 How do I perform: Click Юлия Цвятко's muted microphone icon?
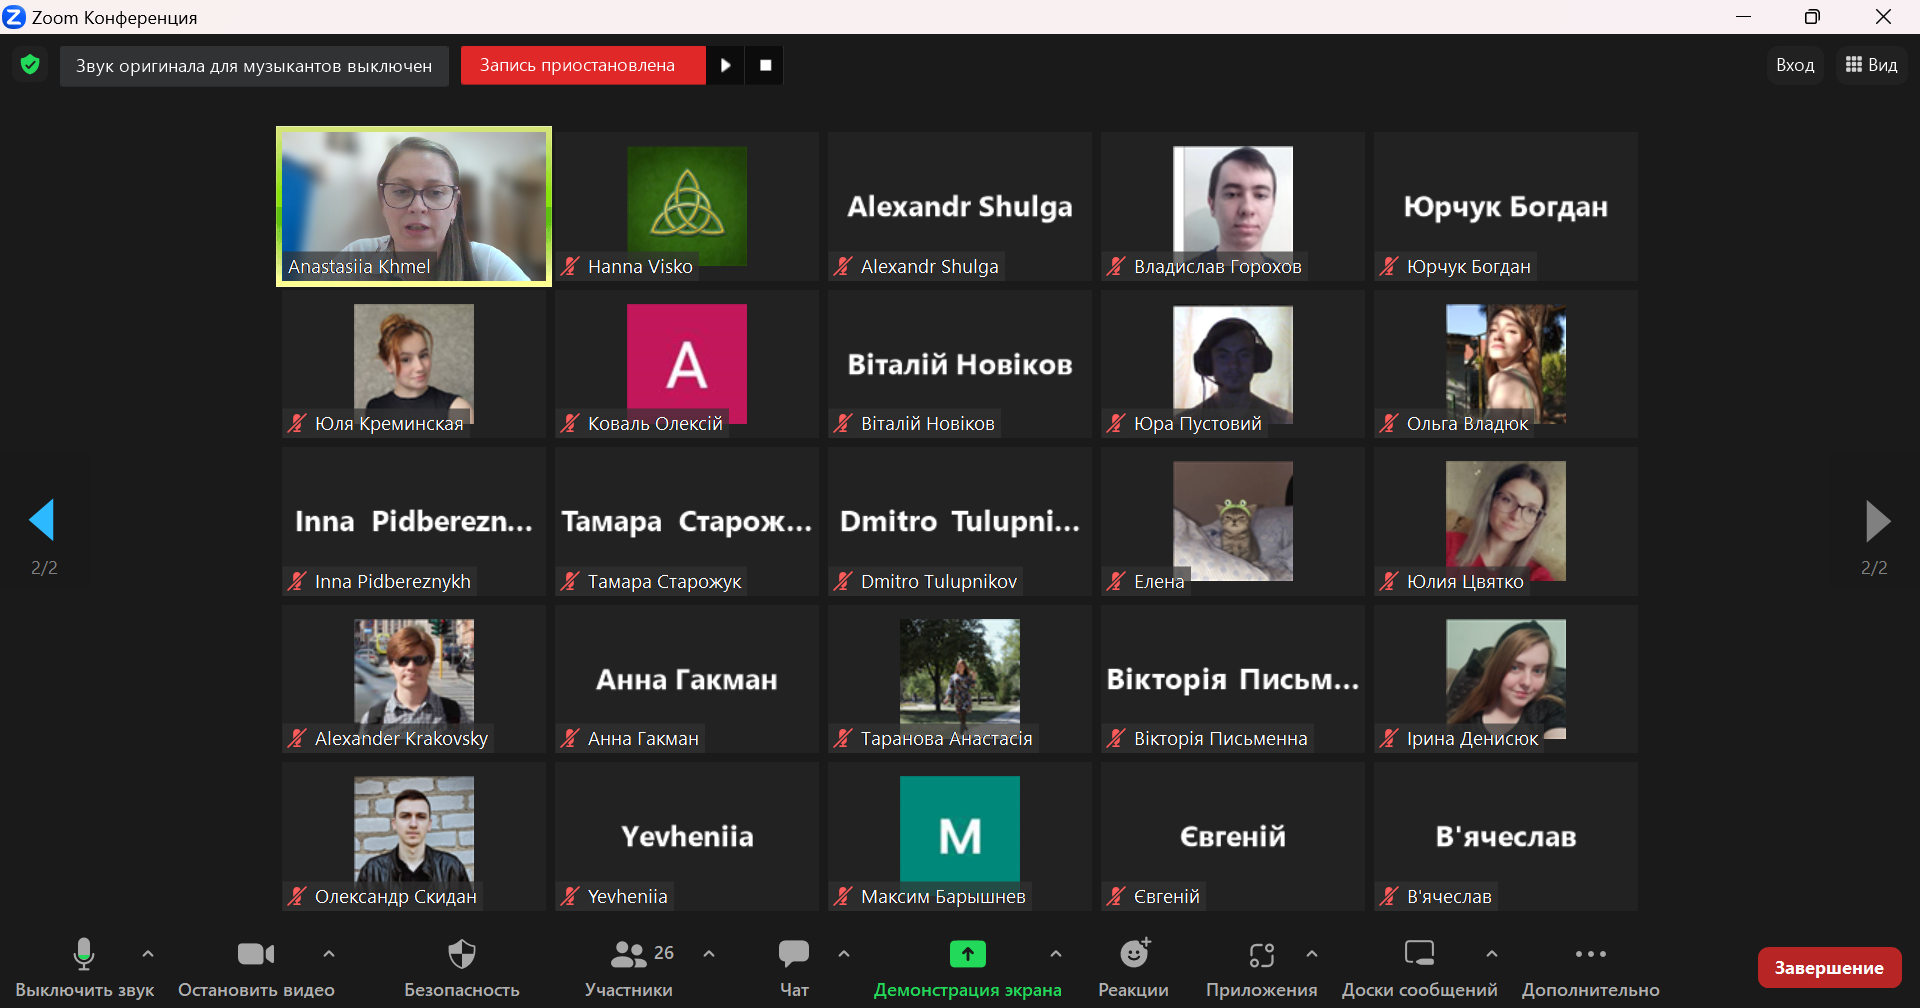[x=1389, y=581]
